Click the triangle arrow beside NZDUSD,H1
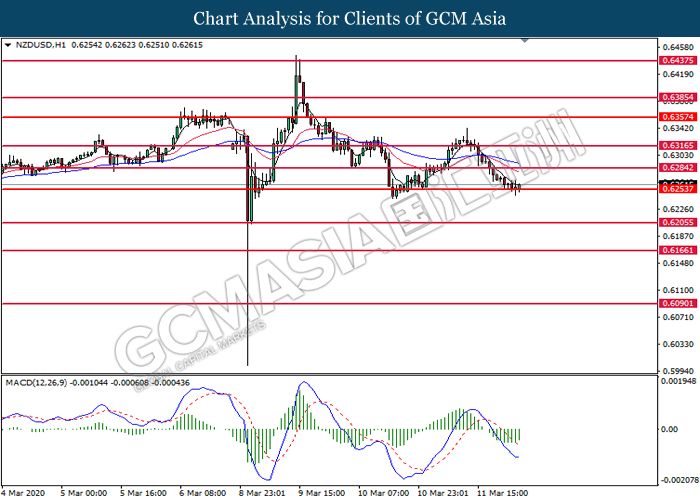The image size is (700, 500). (x=8, y=46)
